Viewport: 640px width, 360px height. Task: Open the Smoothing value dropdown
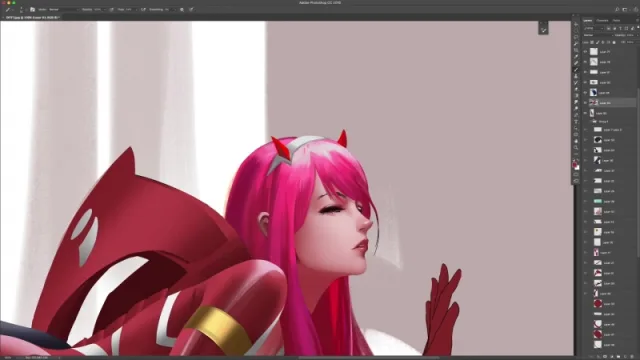(x=175, y=9)
